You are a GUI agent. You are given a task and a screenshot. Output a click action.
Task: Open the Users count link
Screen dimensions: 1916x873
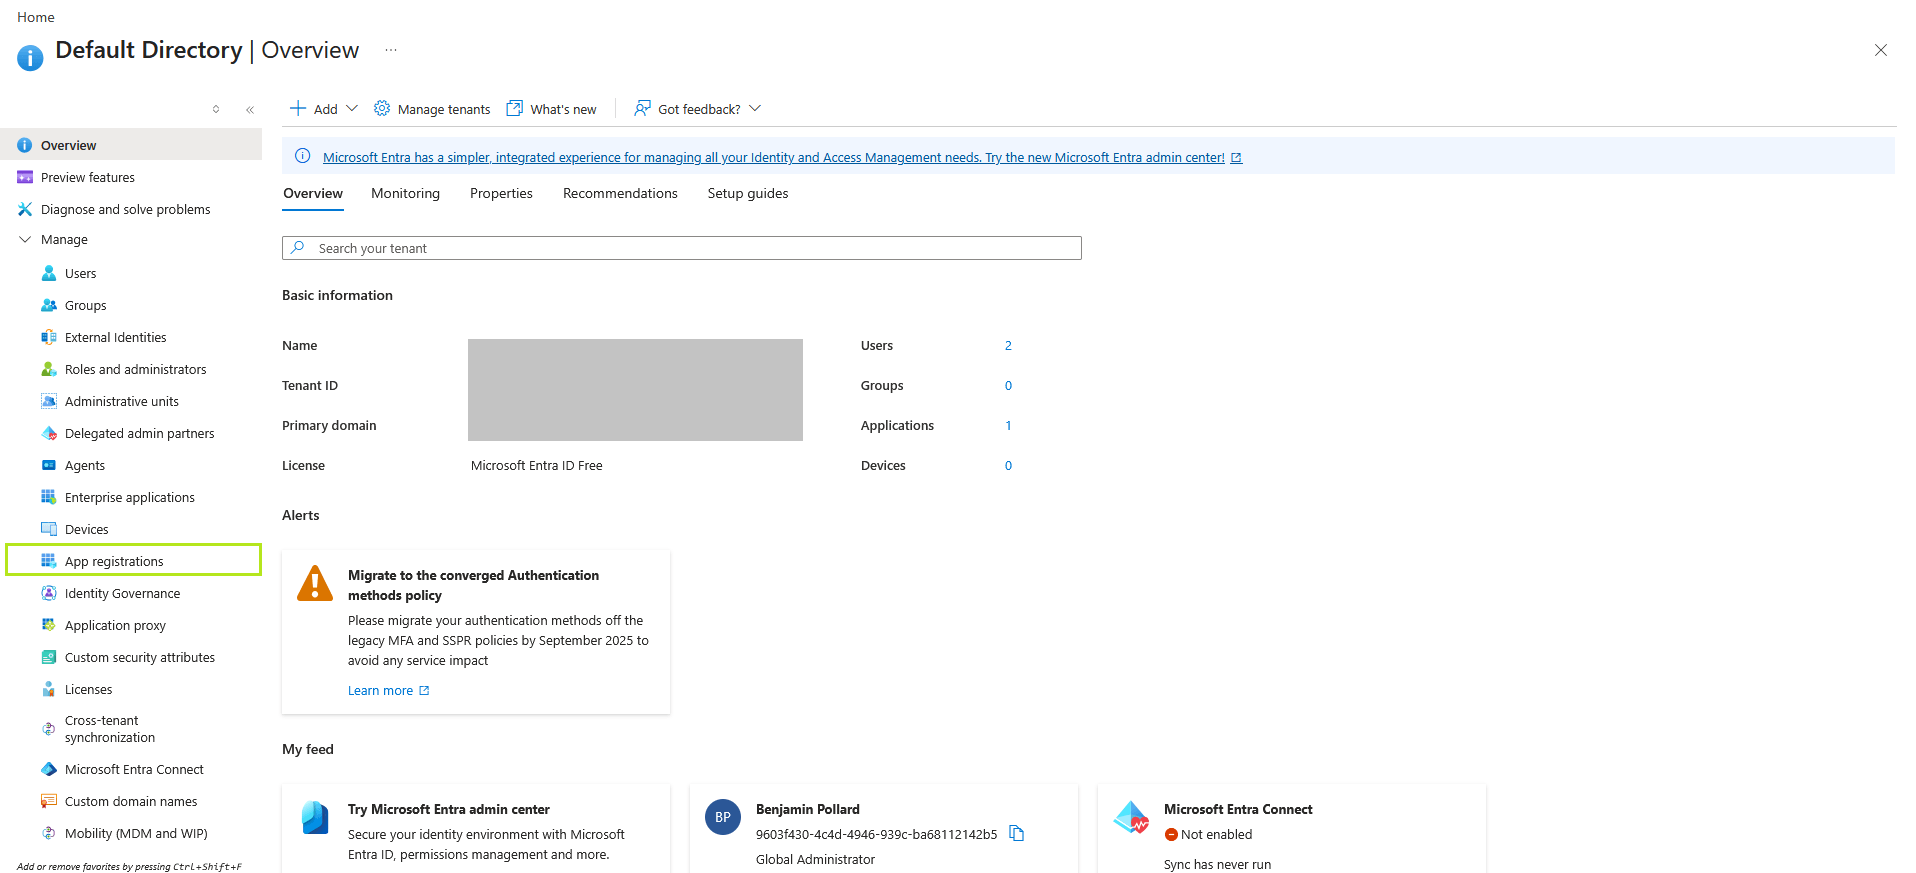pos(1008,345)
